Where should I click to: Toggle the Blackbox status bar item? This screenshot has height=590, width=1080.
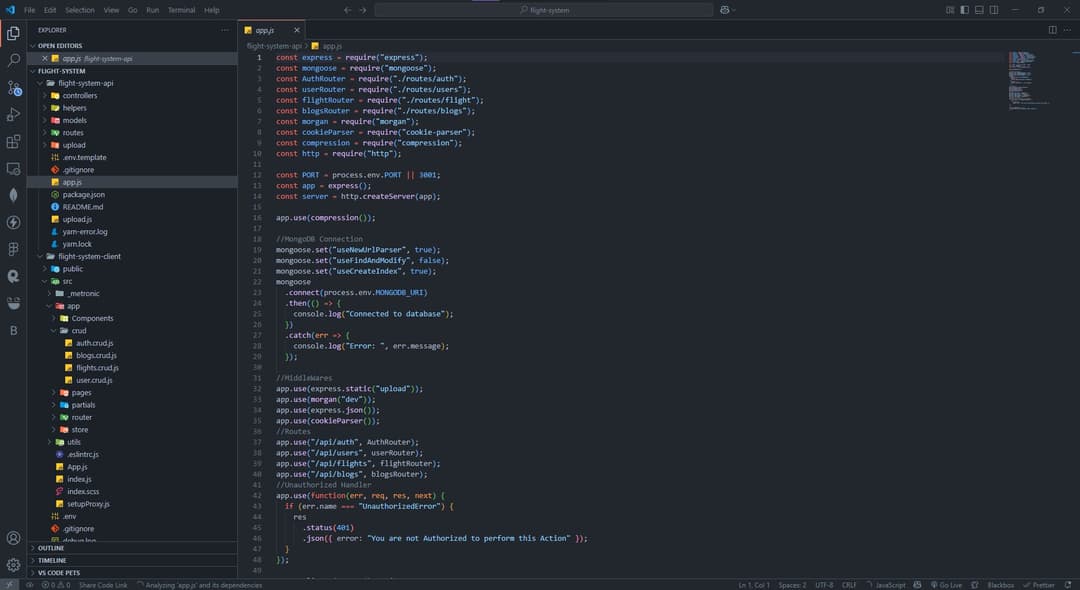click(x=999, y=584)
